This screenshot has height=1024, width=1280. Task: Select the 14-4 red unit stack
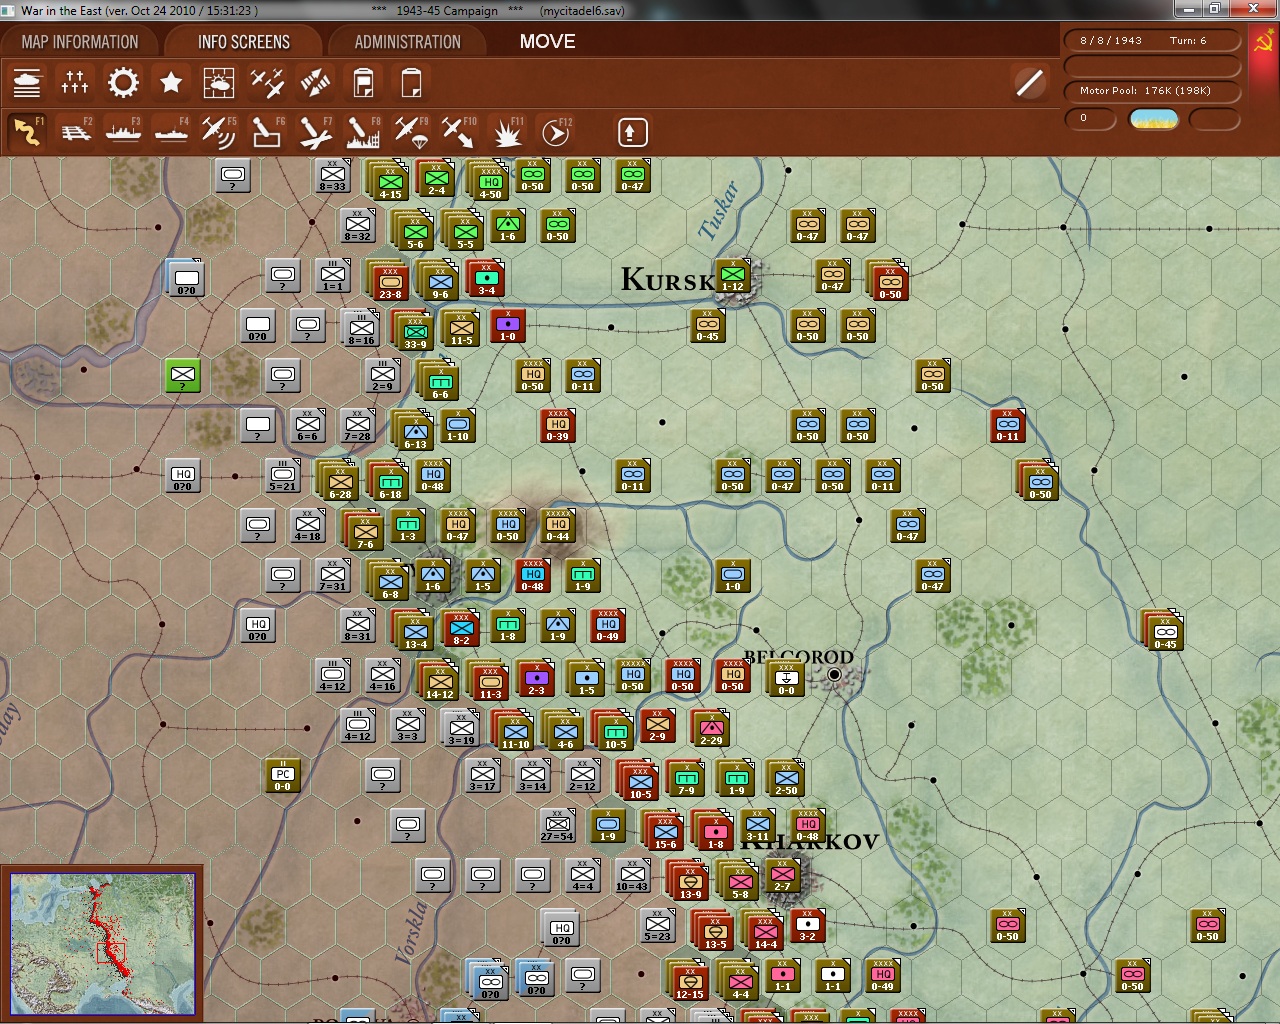pos(764,932)
